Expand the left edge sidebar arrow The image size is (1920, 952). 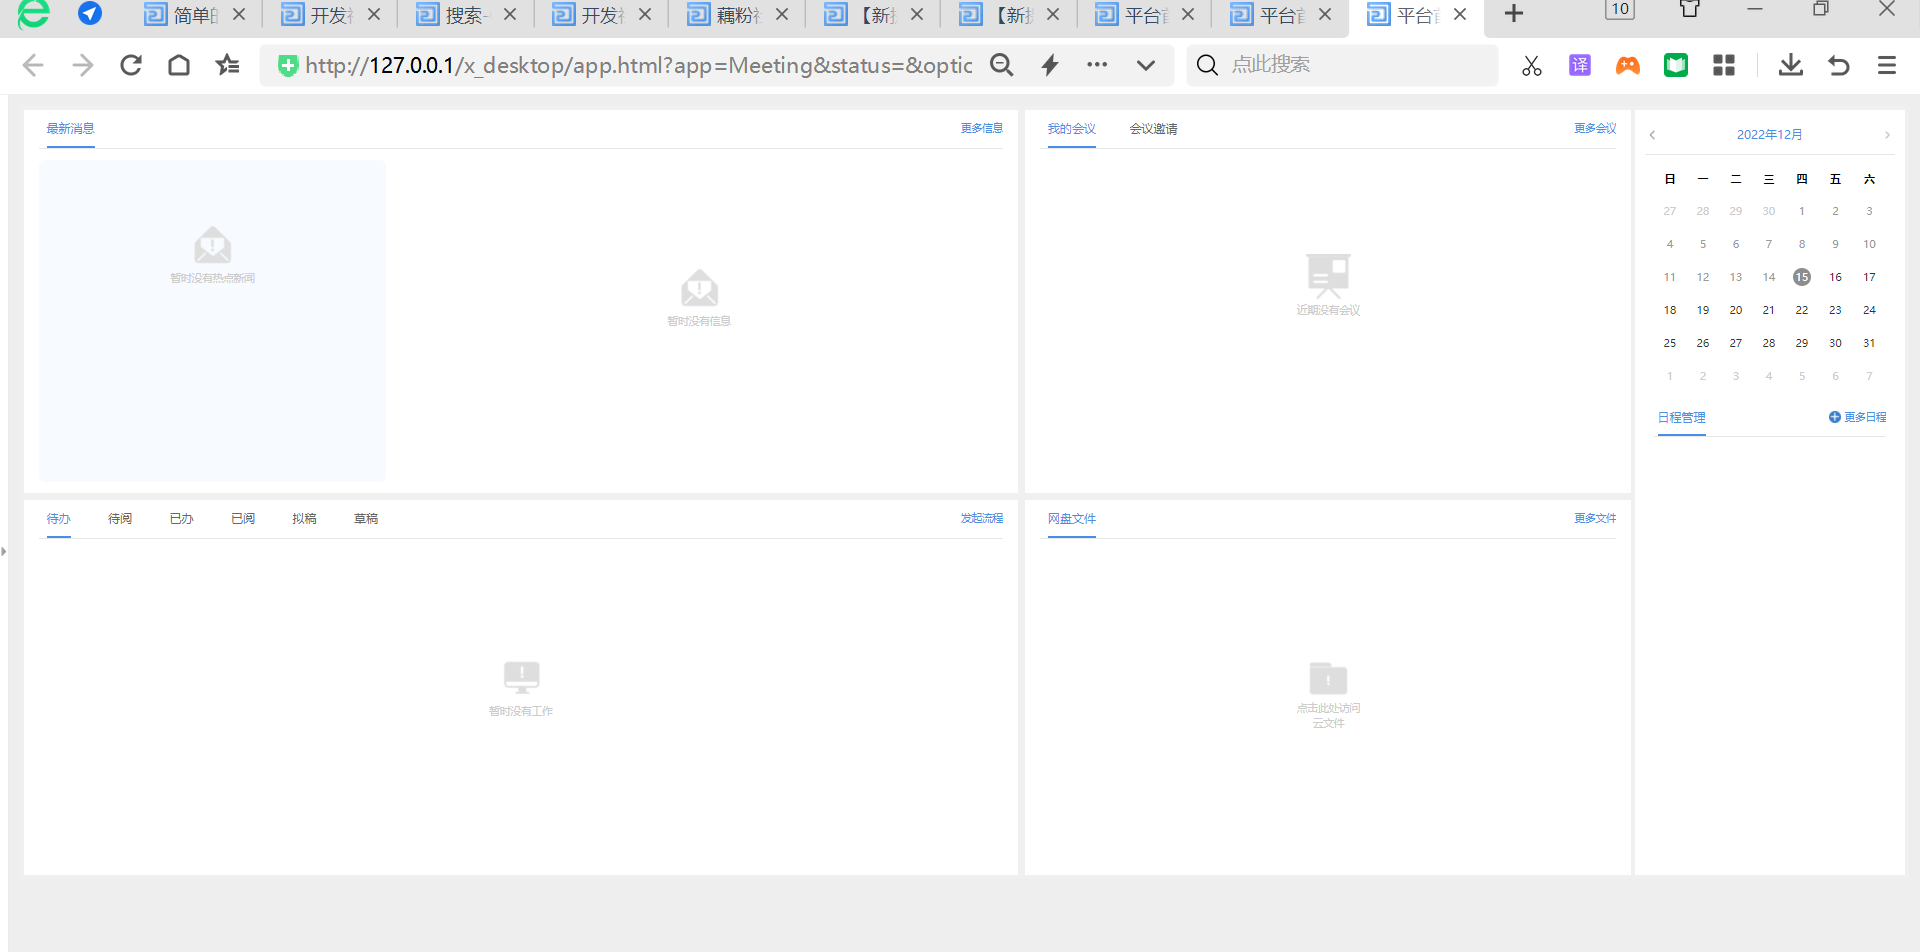[x=4, y=551]
